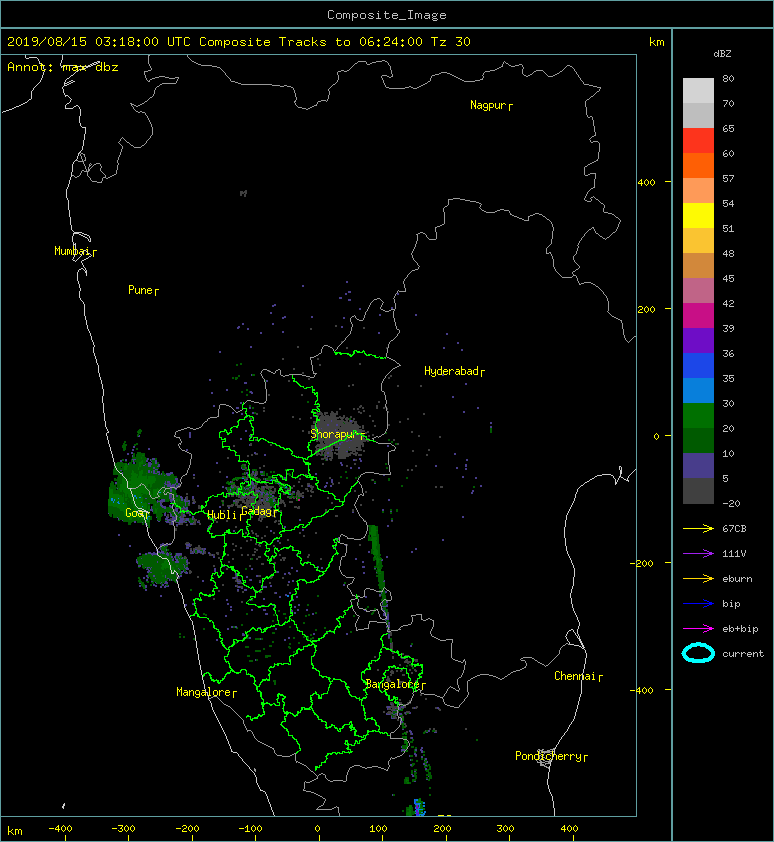
Task: Click the lightest gray swatch below 80
Action: coord(698,90)
